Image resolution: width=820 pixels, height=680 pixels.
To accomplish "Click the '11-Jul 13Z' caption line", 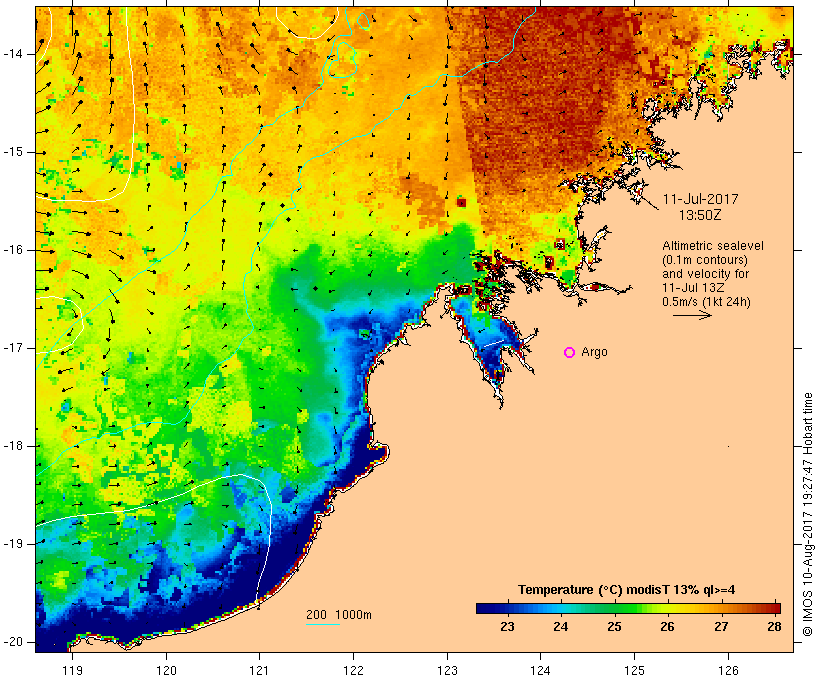I will 693,288.
